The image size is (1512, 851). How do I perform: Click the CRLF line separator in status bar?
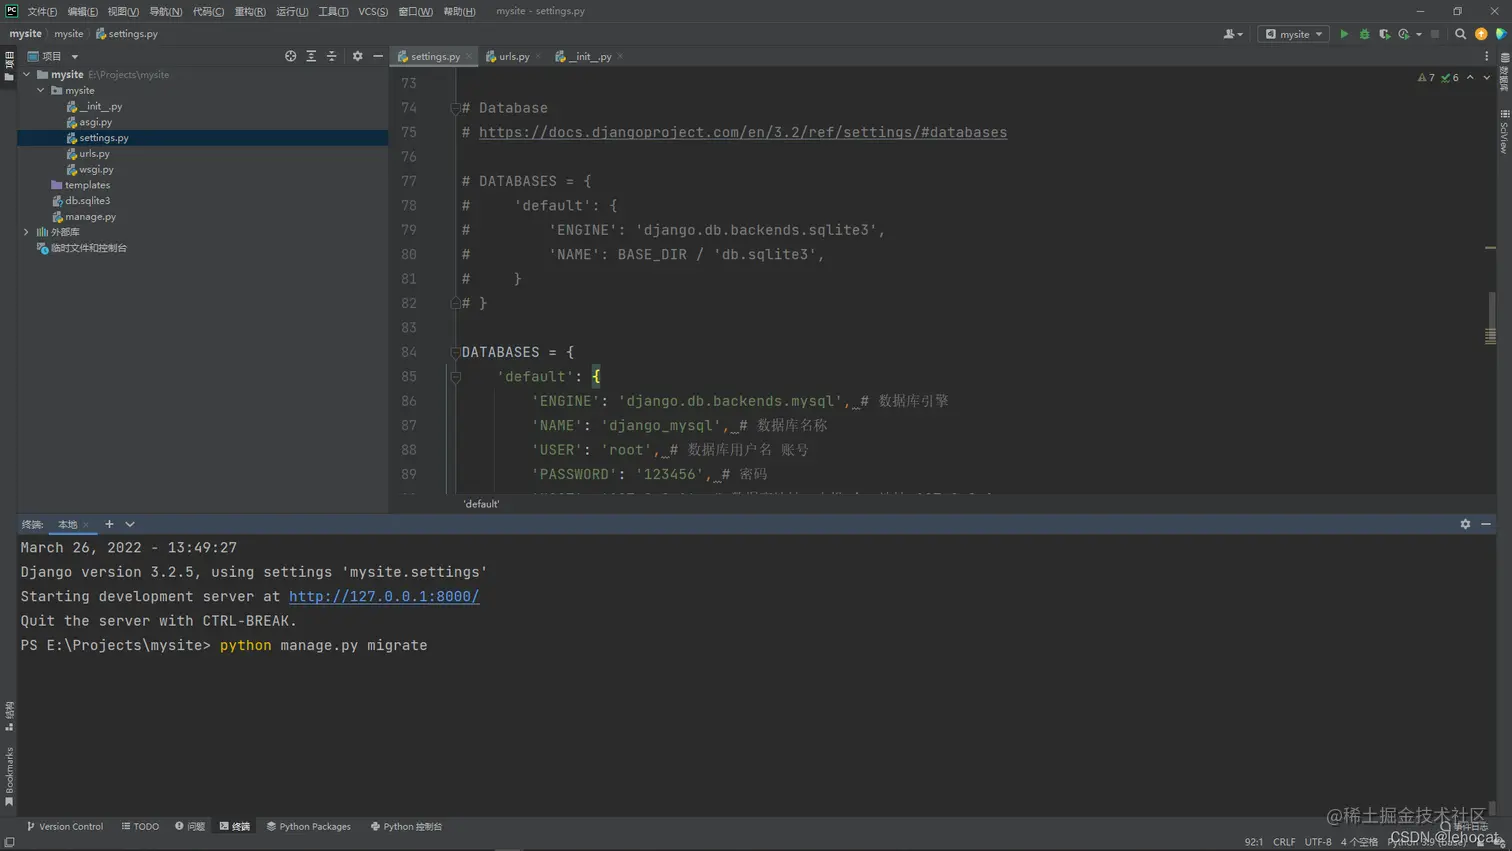click(1284, 842)
